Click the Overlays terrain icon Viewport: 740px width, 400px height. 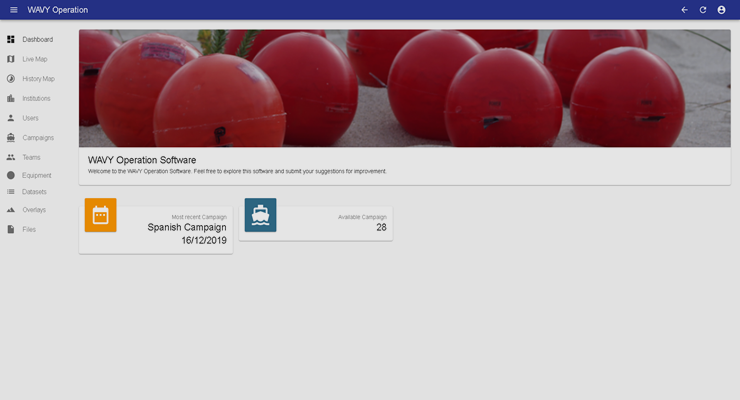[11, 210]
